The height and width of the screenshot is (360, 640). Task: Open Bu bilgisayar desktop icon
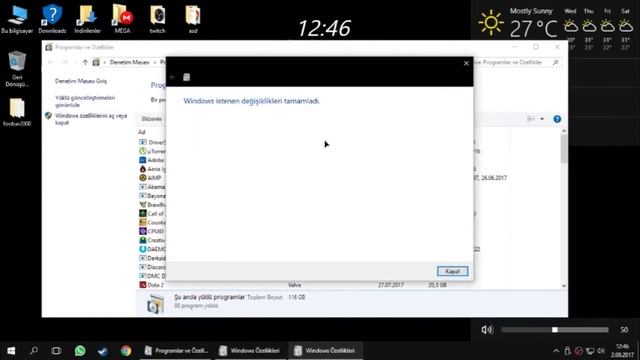pos(17,20)
